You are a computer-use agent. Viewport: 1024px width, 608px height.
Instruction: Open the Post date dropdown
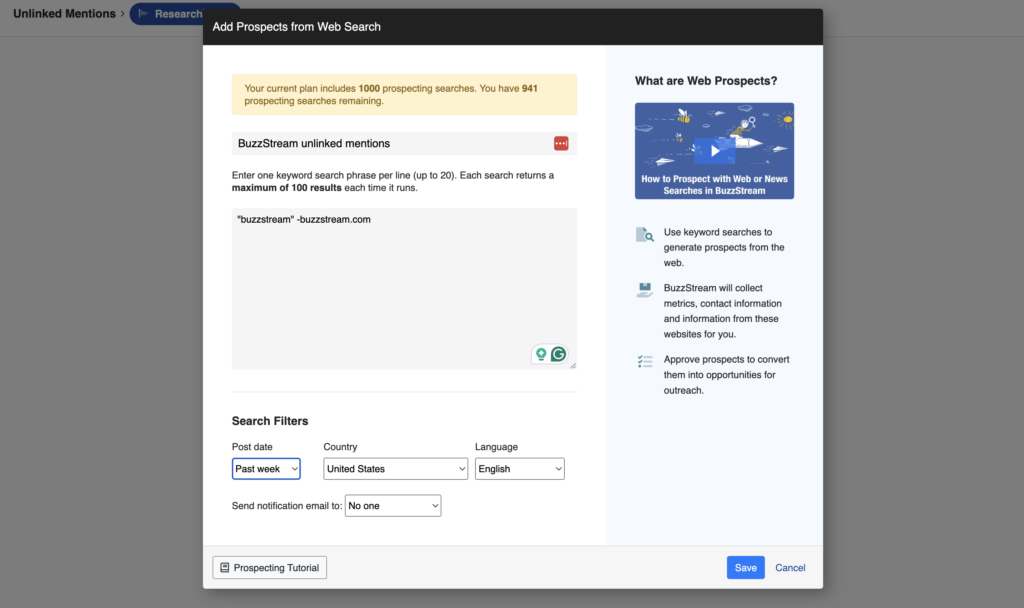tap(265, 468)
